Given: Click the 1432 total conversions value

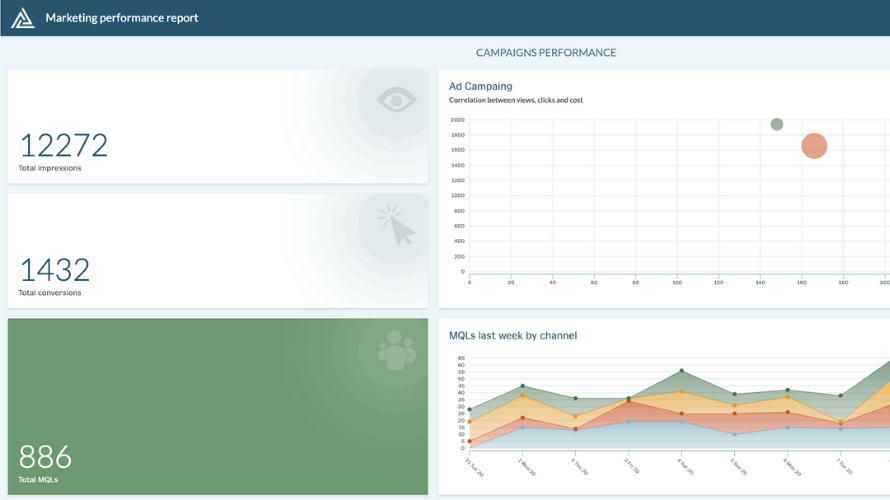Looking at the screenshot, I should (55, 270).
